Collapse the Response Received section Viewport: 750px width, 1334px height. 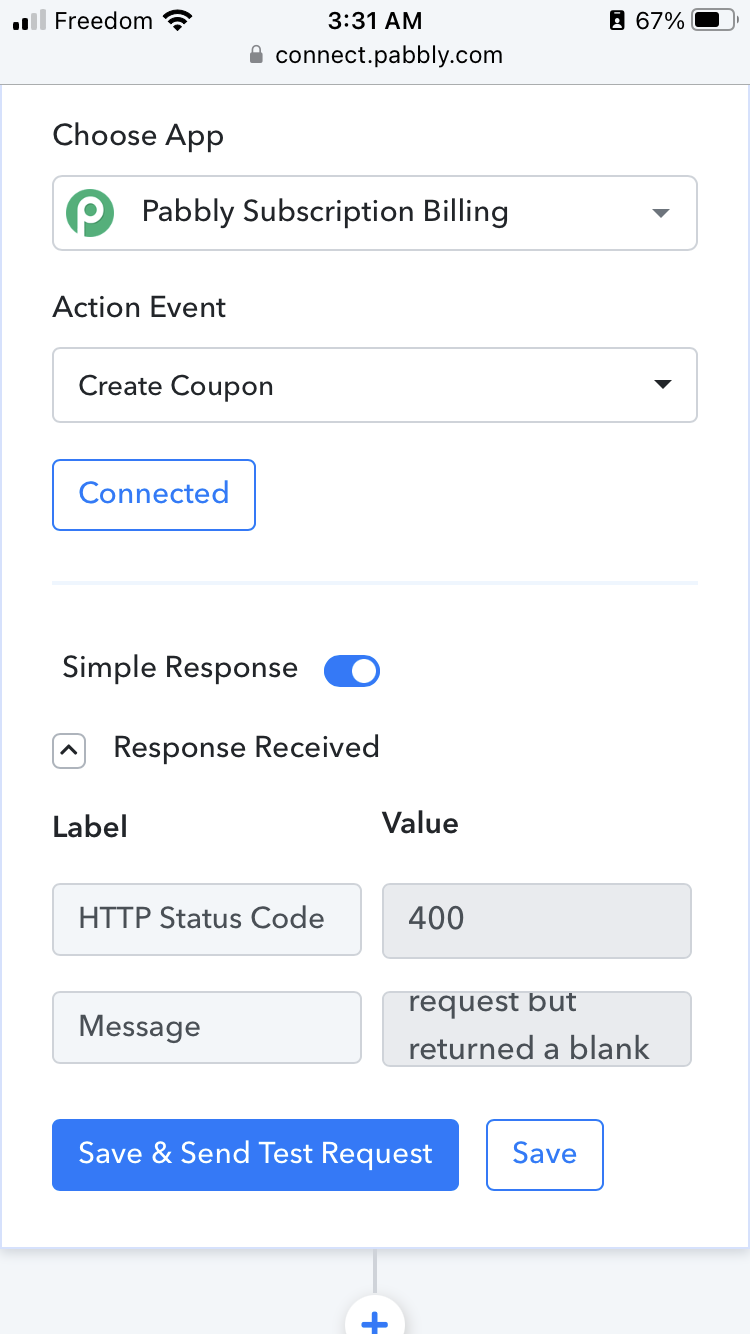click(x=68, y=750)
